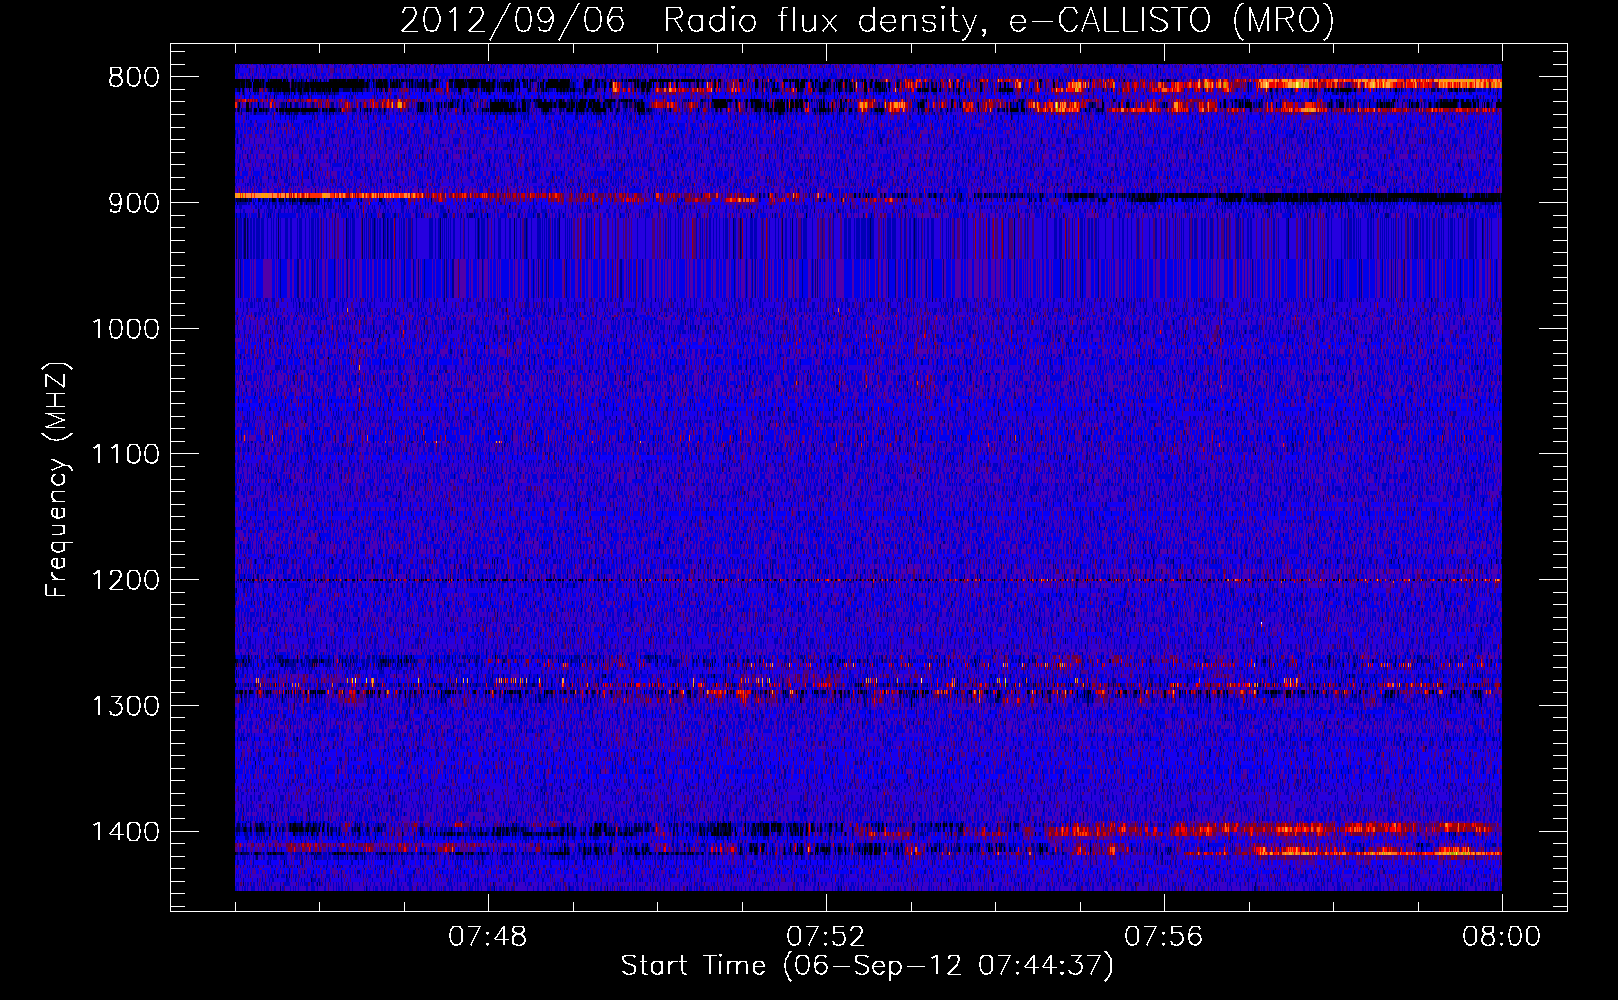Click the "Start Time (06-Sep-12 07:44:37)" label
Screen dimensions: 1618x1000
click(x=867, y=966)
